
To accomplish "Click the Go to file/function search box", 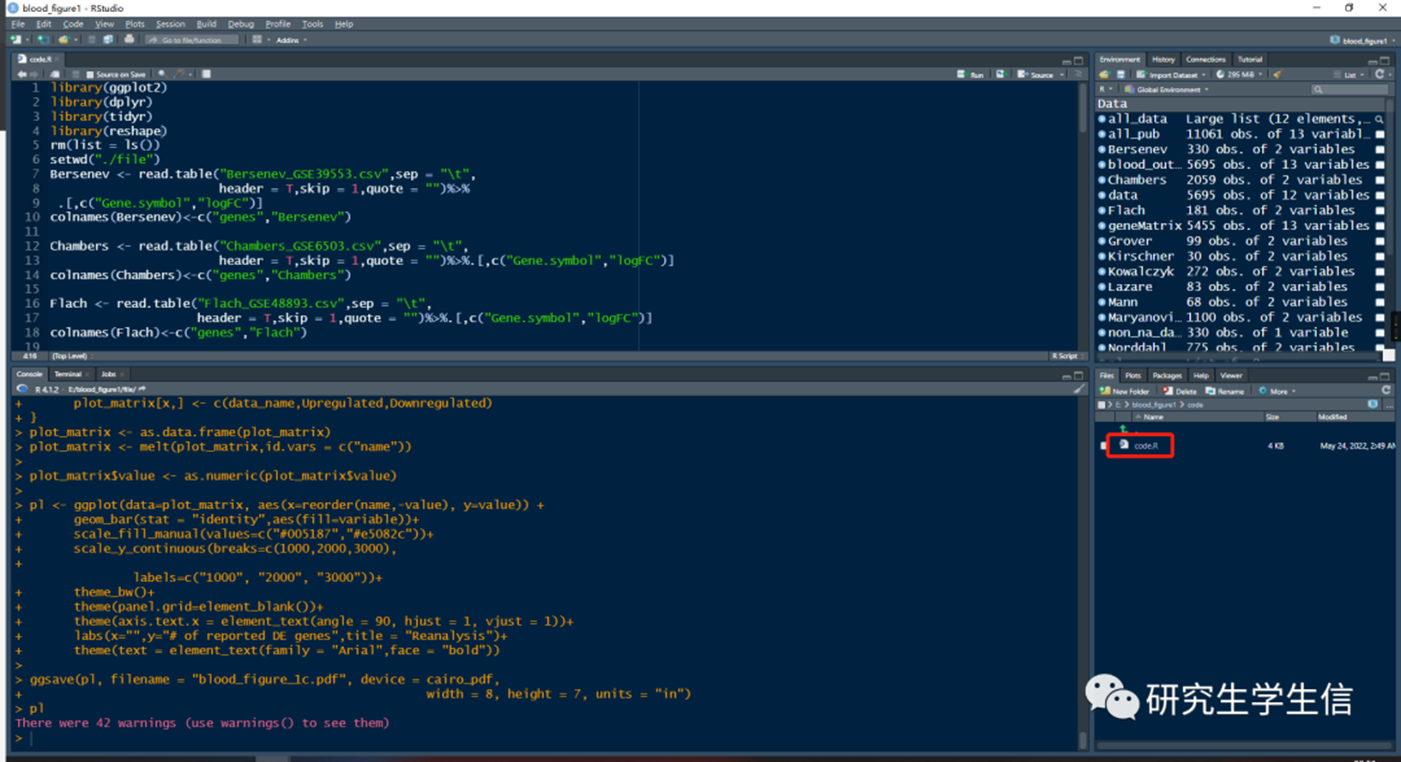I will tap(193, 40).
